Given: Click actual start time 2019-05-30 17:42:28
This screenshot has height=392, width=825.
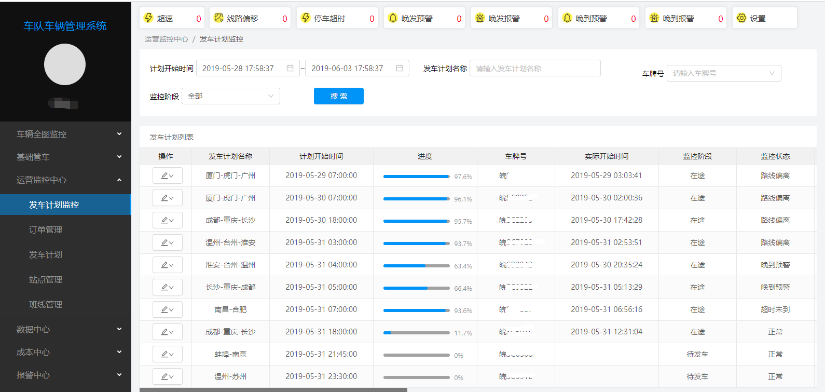Looking at the screenshot, I should (606, 220).
